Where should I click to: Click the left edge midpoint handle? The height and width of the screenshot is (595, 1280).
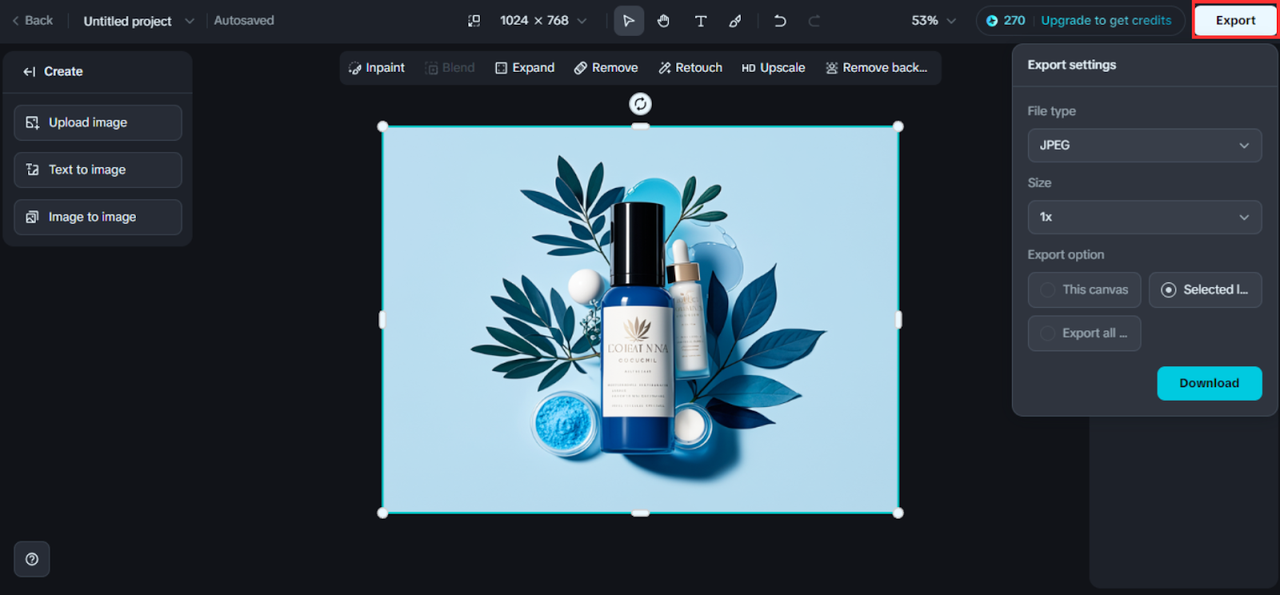tap(382, 320)
